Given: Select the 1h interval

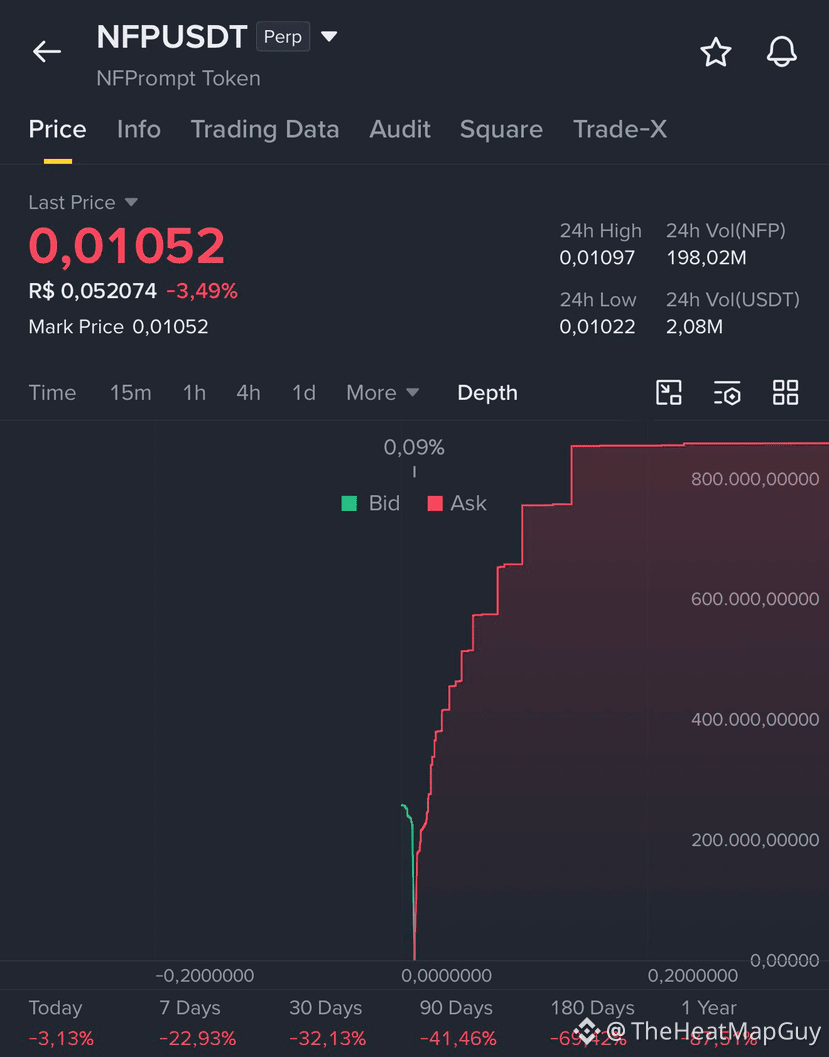Looking at the screenshot, I should click(194, 393).
